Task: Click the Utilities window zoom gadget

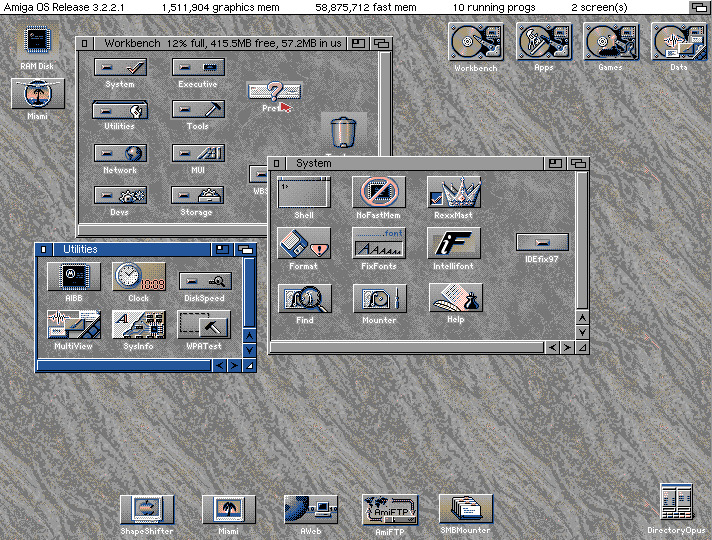Action: coord(222,249)
